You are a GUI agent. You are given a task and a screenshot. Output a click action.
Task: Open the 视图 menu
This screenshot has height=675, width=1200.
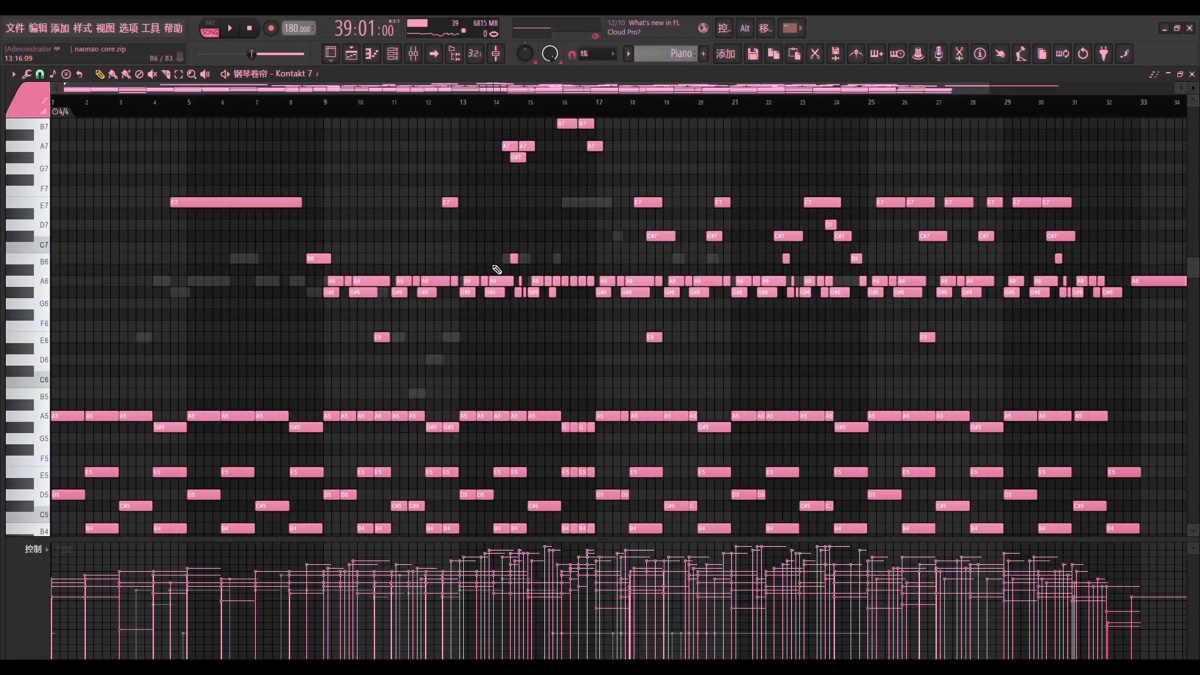105,28
